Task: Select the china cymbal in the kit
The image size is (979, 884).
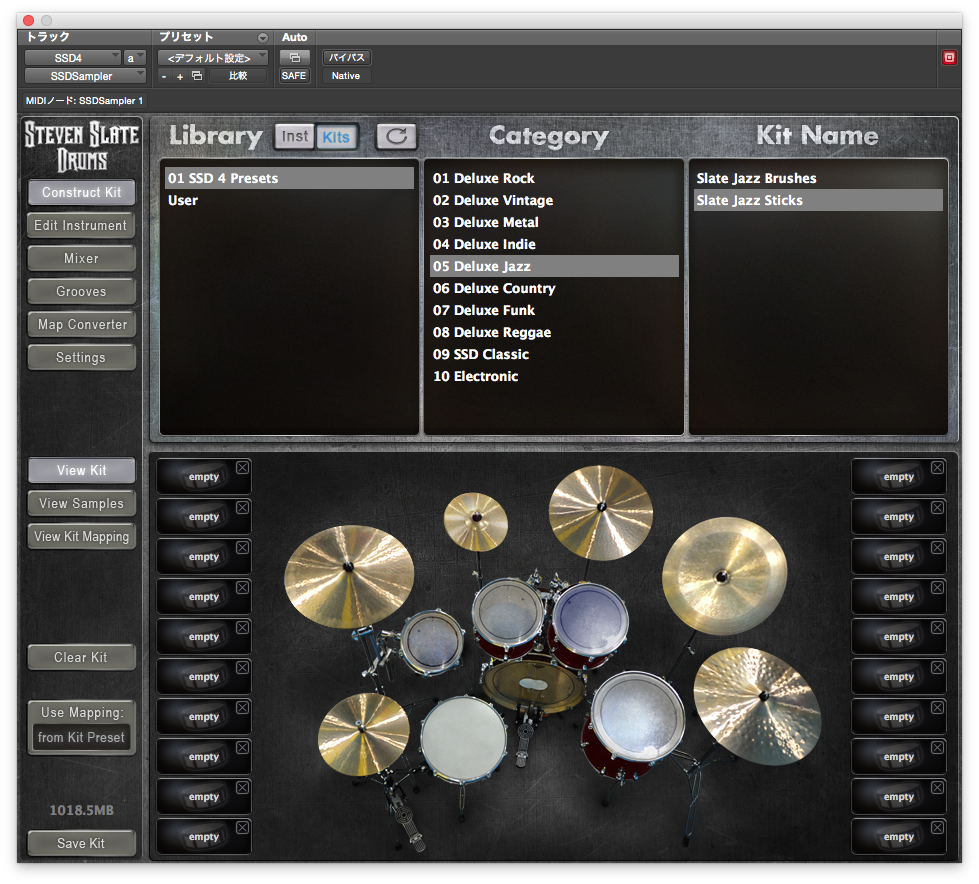Action: 724,576
